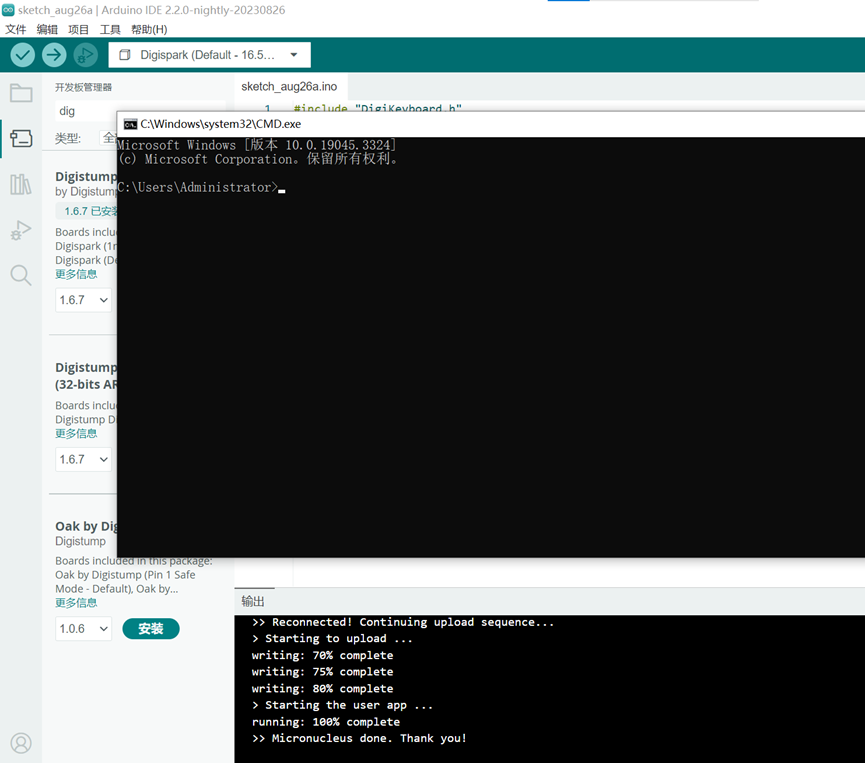Click the CMD.exe window title bar
The width and height of the screenshot is (865, 763).
[x=491, y=124]
